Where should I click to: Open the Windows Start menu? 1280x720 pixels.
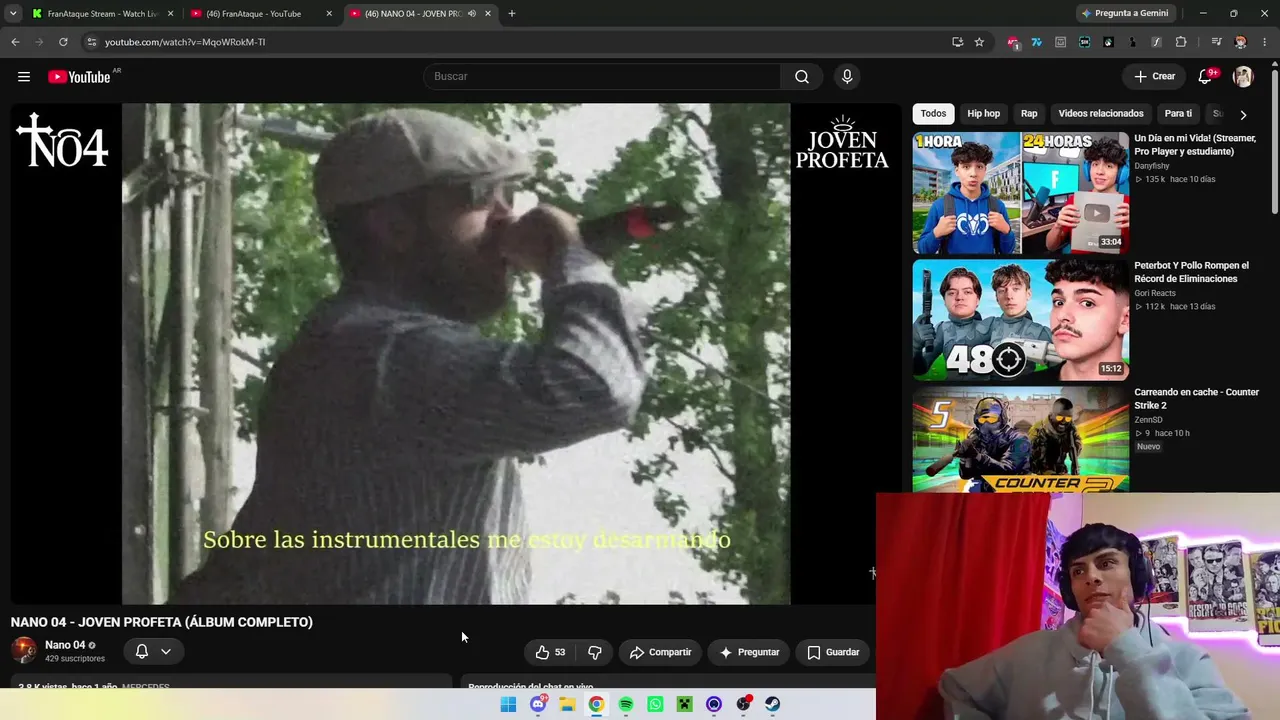508,704
